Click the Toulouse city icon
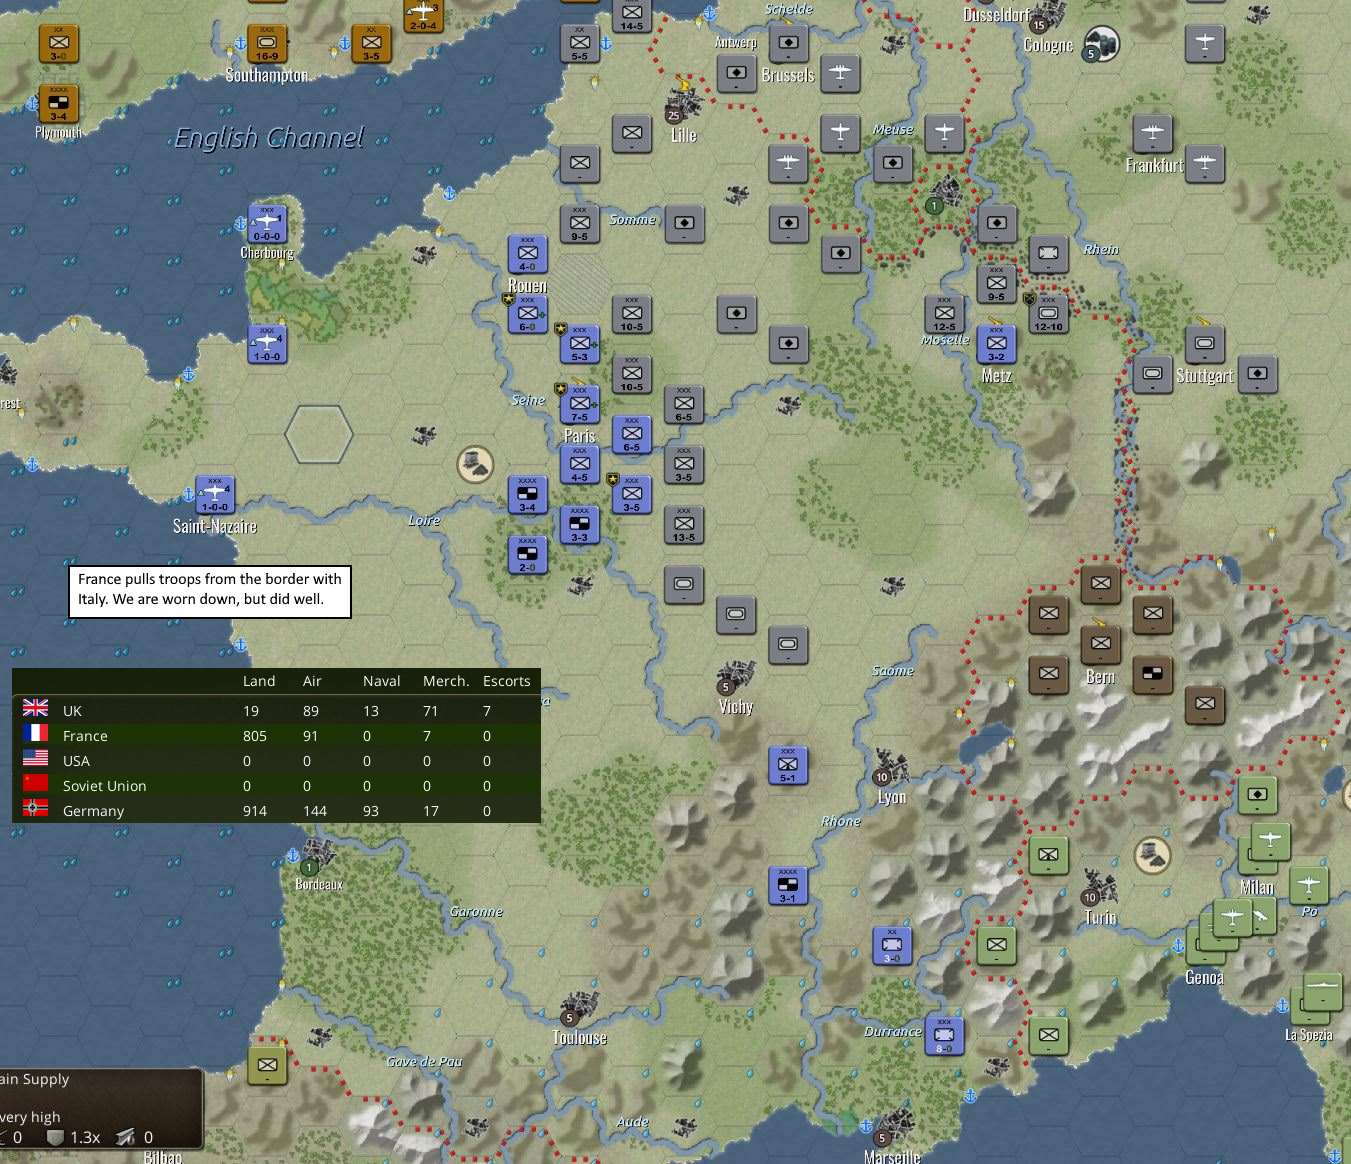Image resolution: width=1351 pixels, height=1164 pixels. [x=579, y=1008]
